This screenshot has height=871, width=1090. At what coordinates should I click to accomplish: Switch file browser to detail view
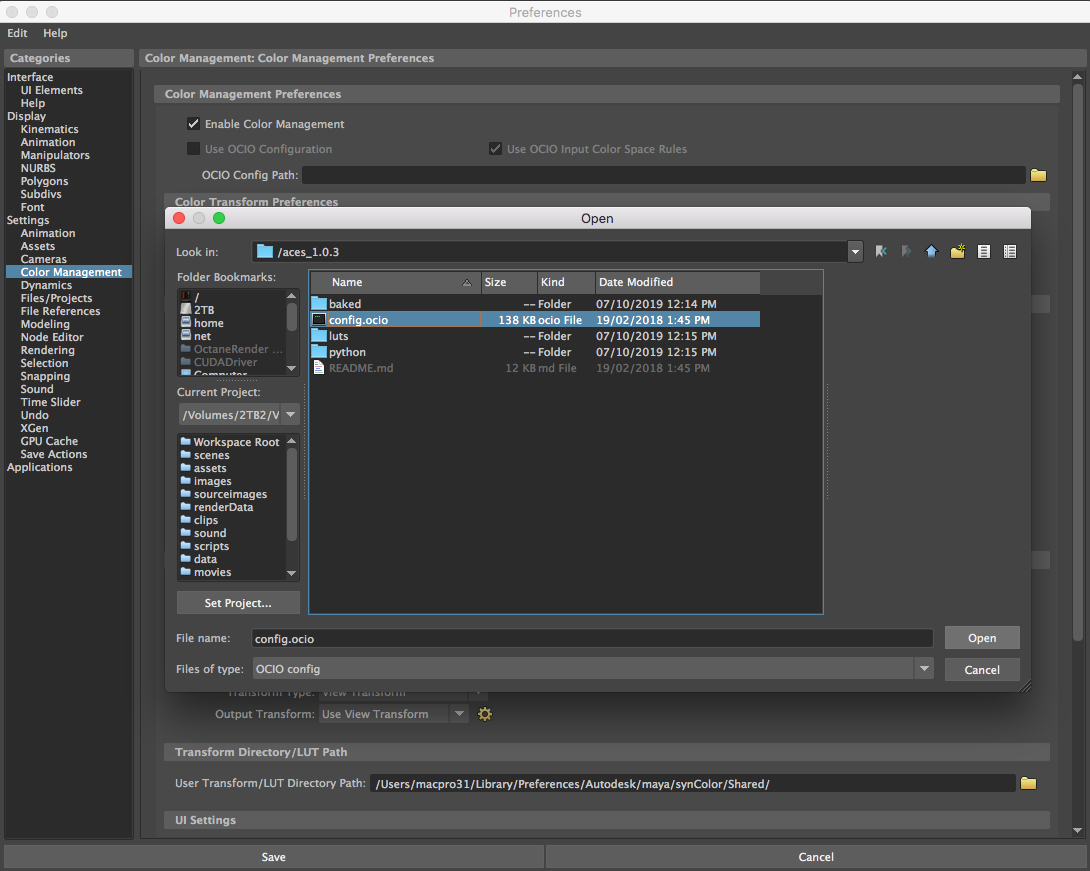pyautogui.click(x=1010, y=252)
